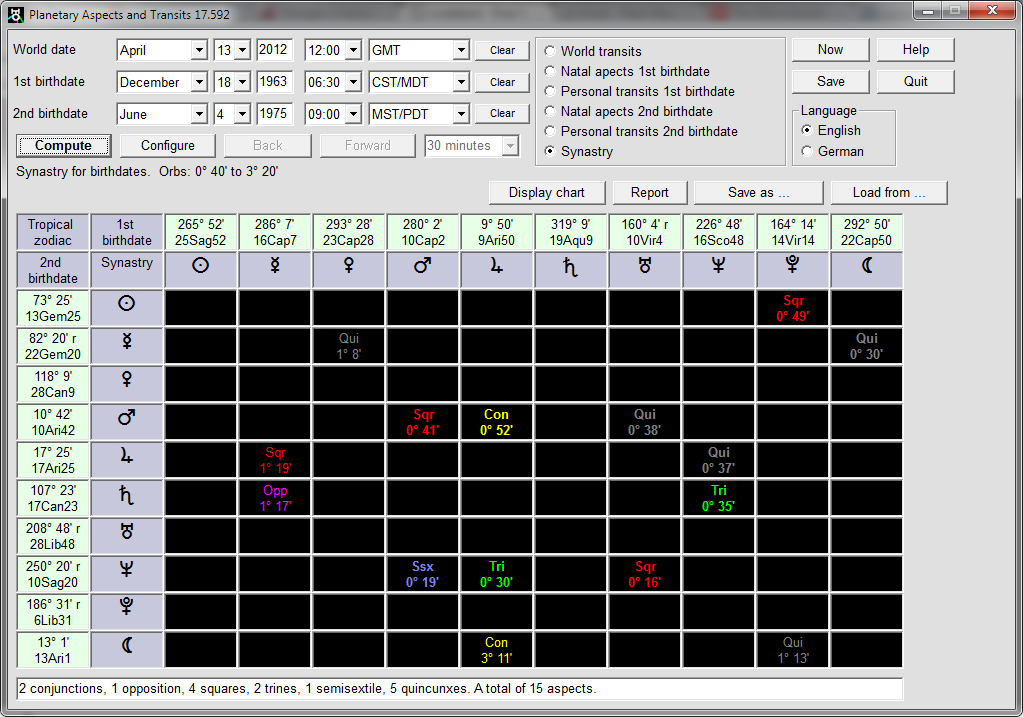This screenshot has width=1023, height=717.
Task: Click the Saturn symbol in the column header
Action: click(x=570, y=266)
